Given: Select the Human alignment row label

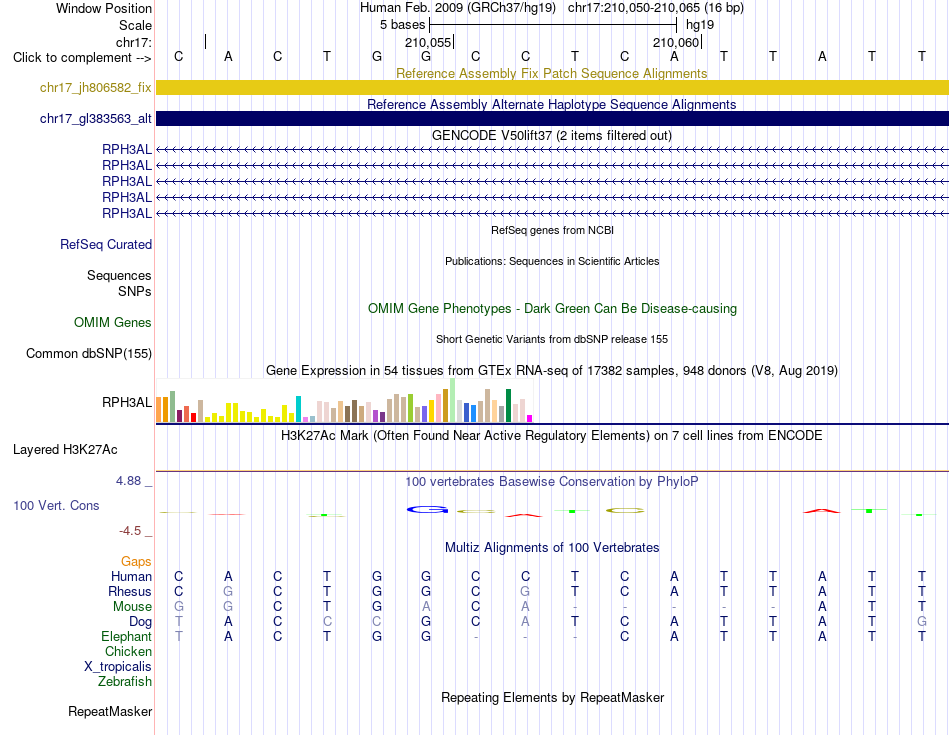Looking at the screenshot, I should pos(131,576).
